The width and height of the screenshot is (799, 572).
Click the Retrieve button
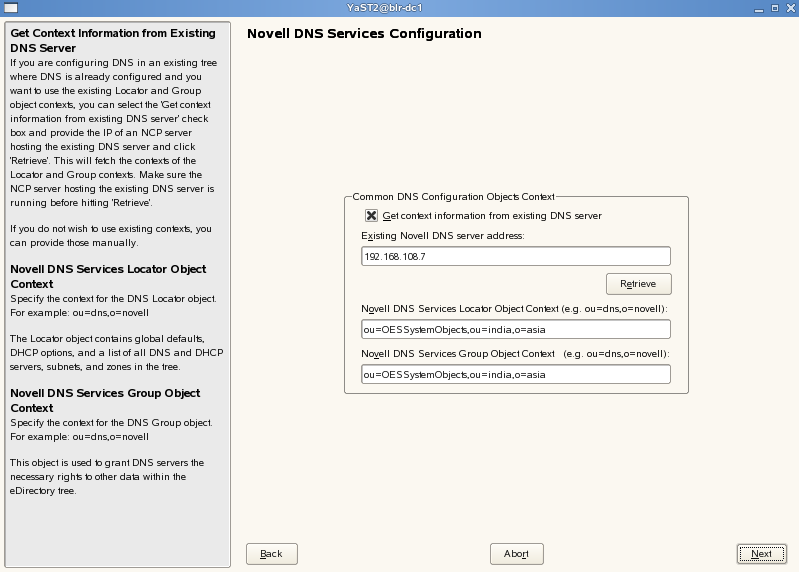tap(638, 284)
